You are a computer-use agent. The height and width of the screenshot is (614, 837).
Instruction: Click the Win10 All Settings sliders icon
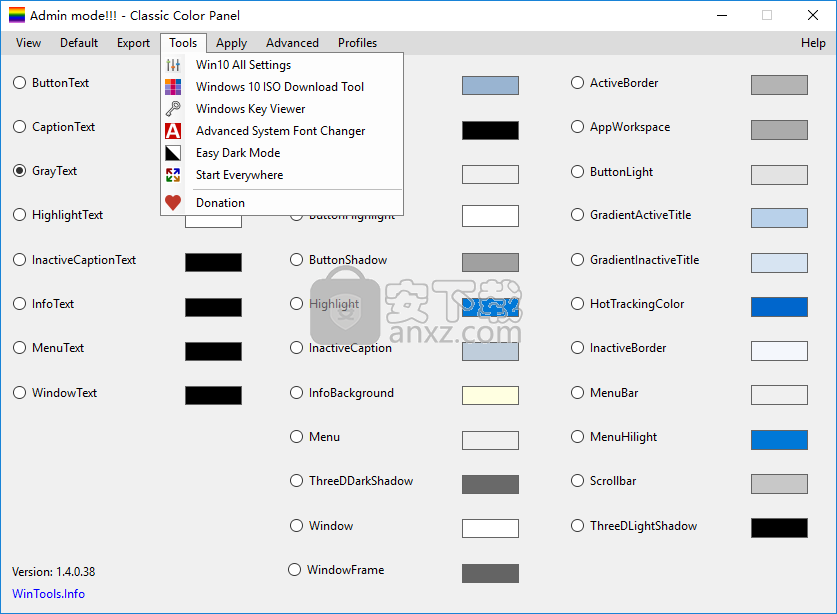[x=173, y=65]
